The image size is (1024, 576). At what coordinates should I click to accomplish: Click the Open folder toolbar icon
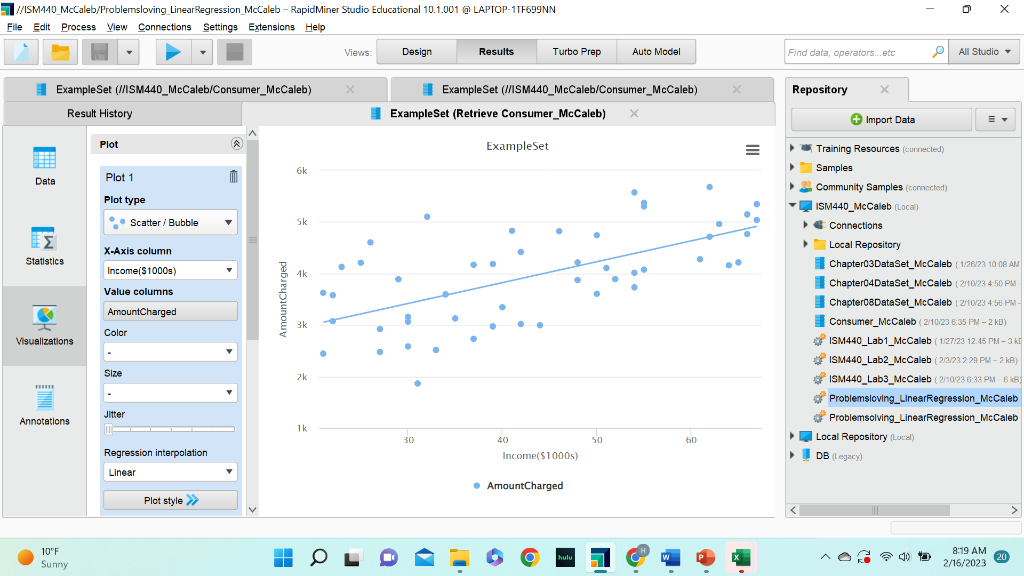coord(60,52)
